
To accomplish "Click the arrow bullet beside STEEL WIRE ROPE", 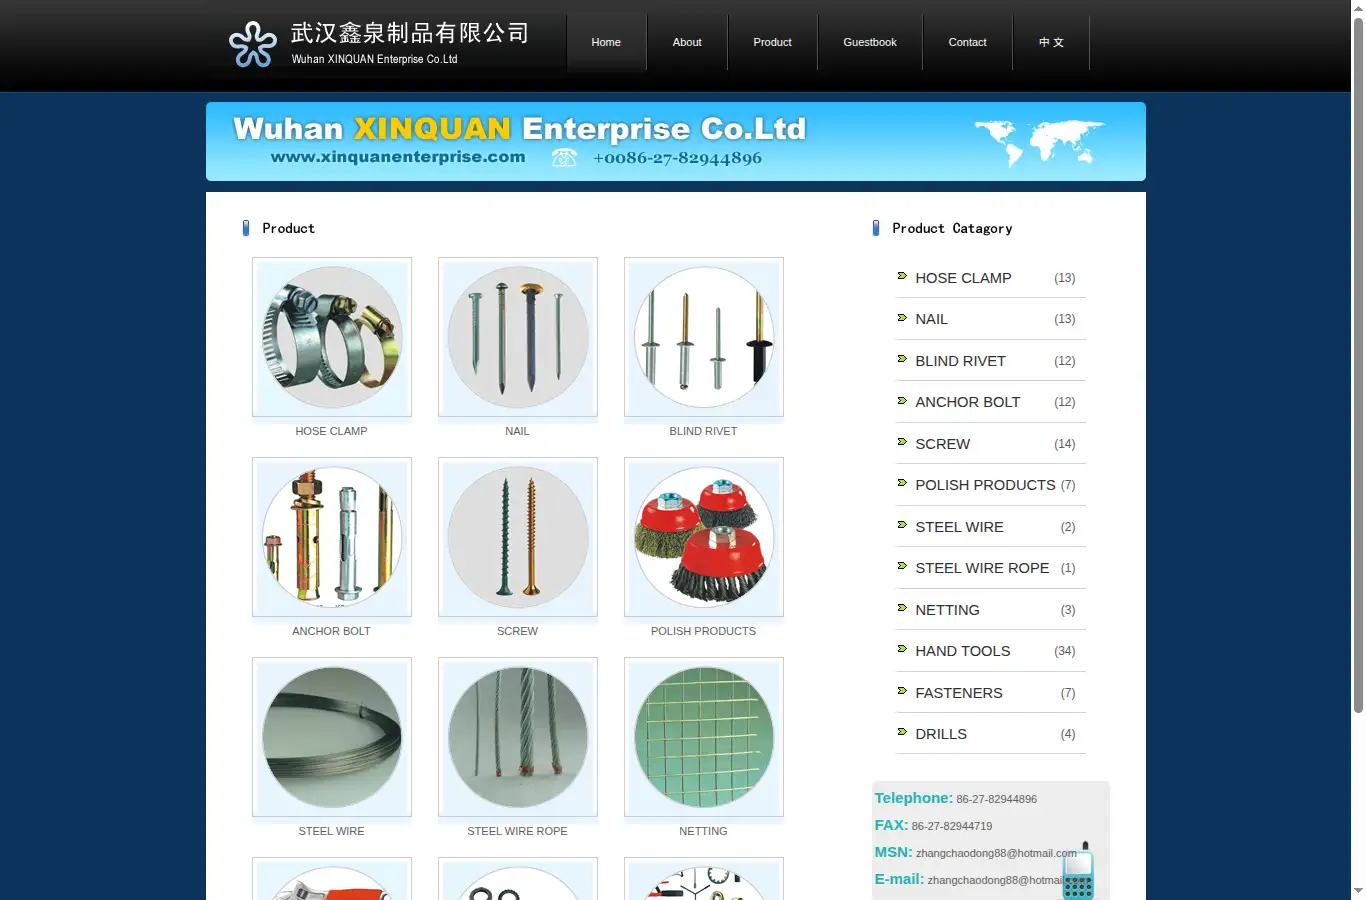I will pos(902,567).
